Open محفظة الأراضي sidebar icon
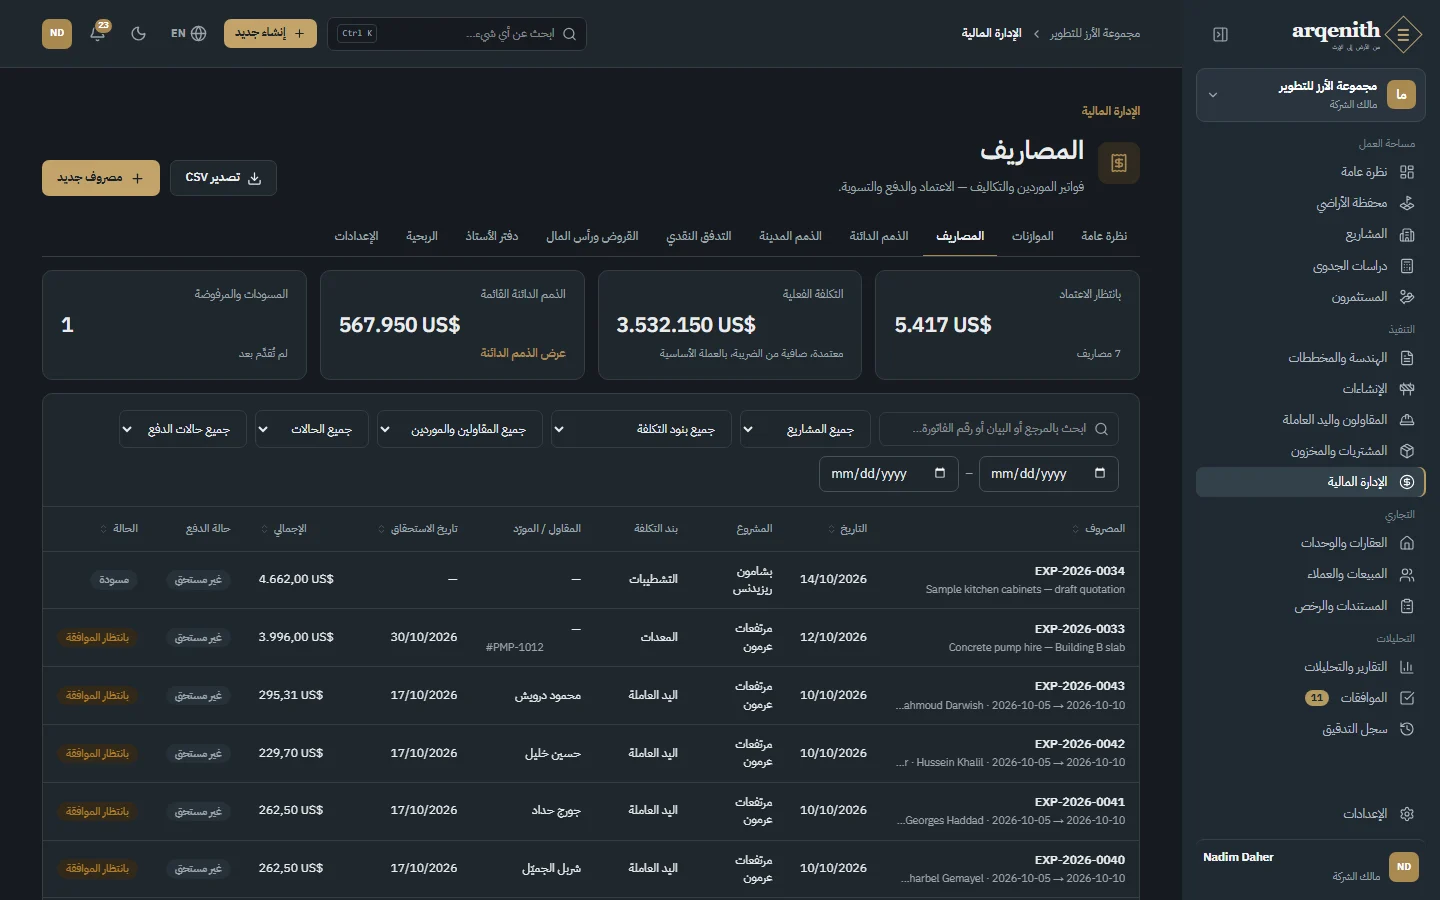 pos(1407,203)
